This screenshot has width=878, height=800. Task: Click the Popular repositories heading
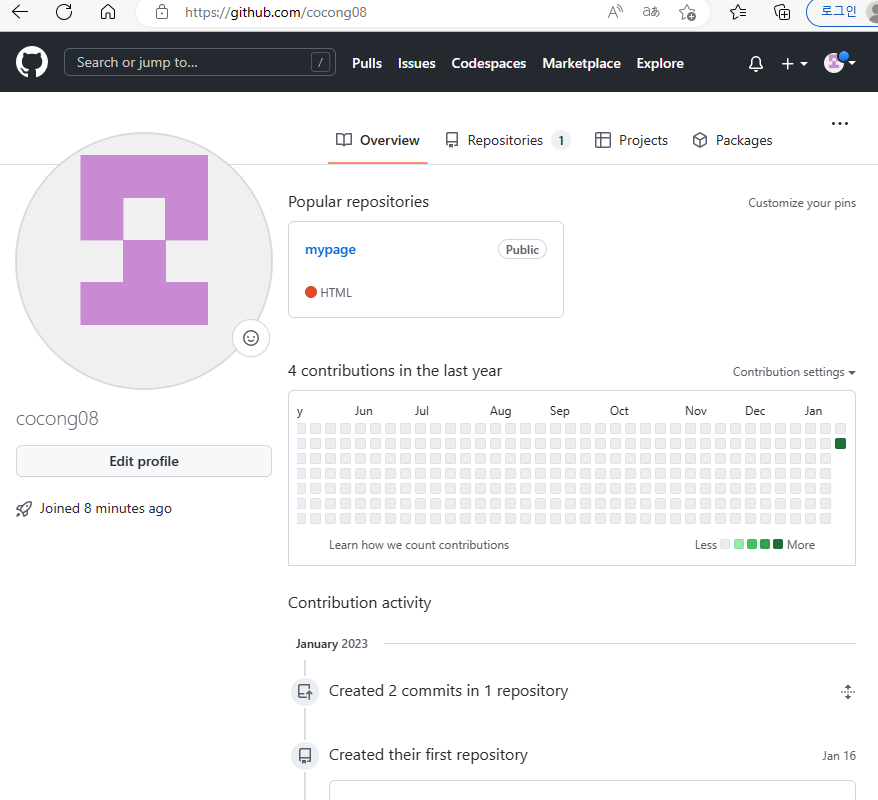[358, 202]
